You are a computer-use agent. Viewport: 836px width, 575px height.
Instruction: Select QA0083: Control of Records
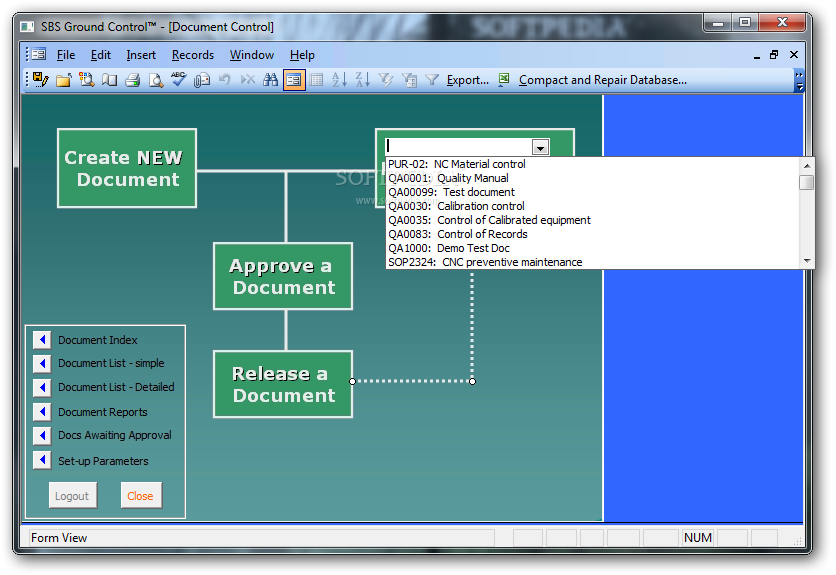[x=592, y=234]
